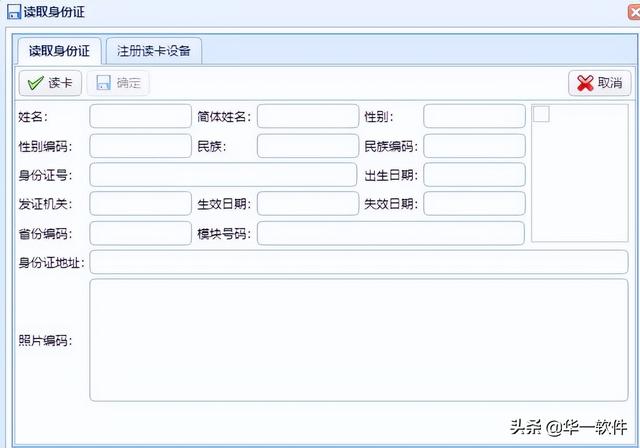Close the 读取身份证 dialog window
The image size is (640, 448).
click(x=634, y=12)
